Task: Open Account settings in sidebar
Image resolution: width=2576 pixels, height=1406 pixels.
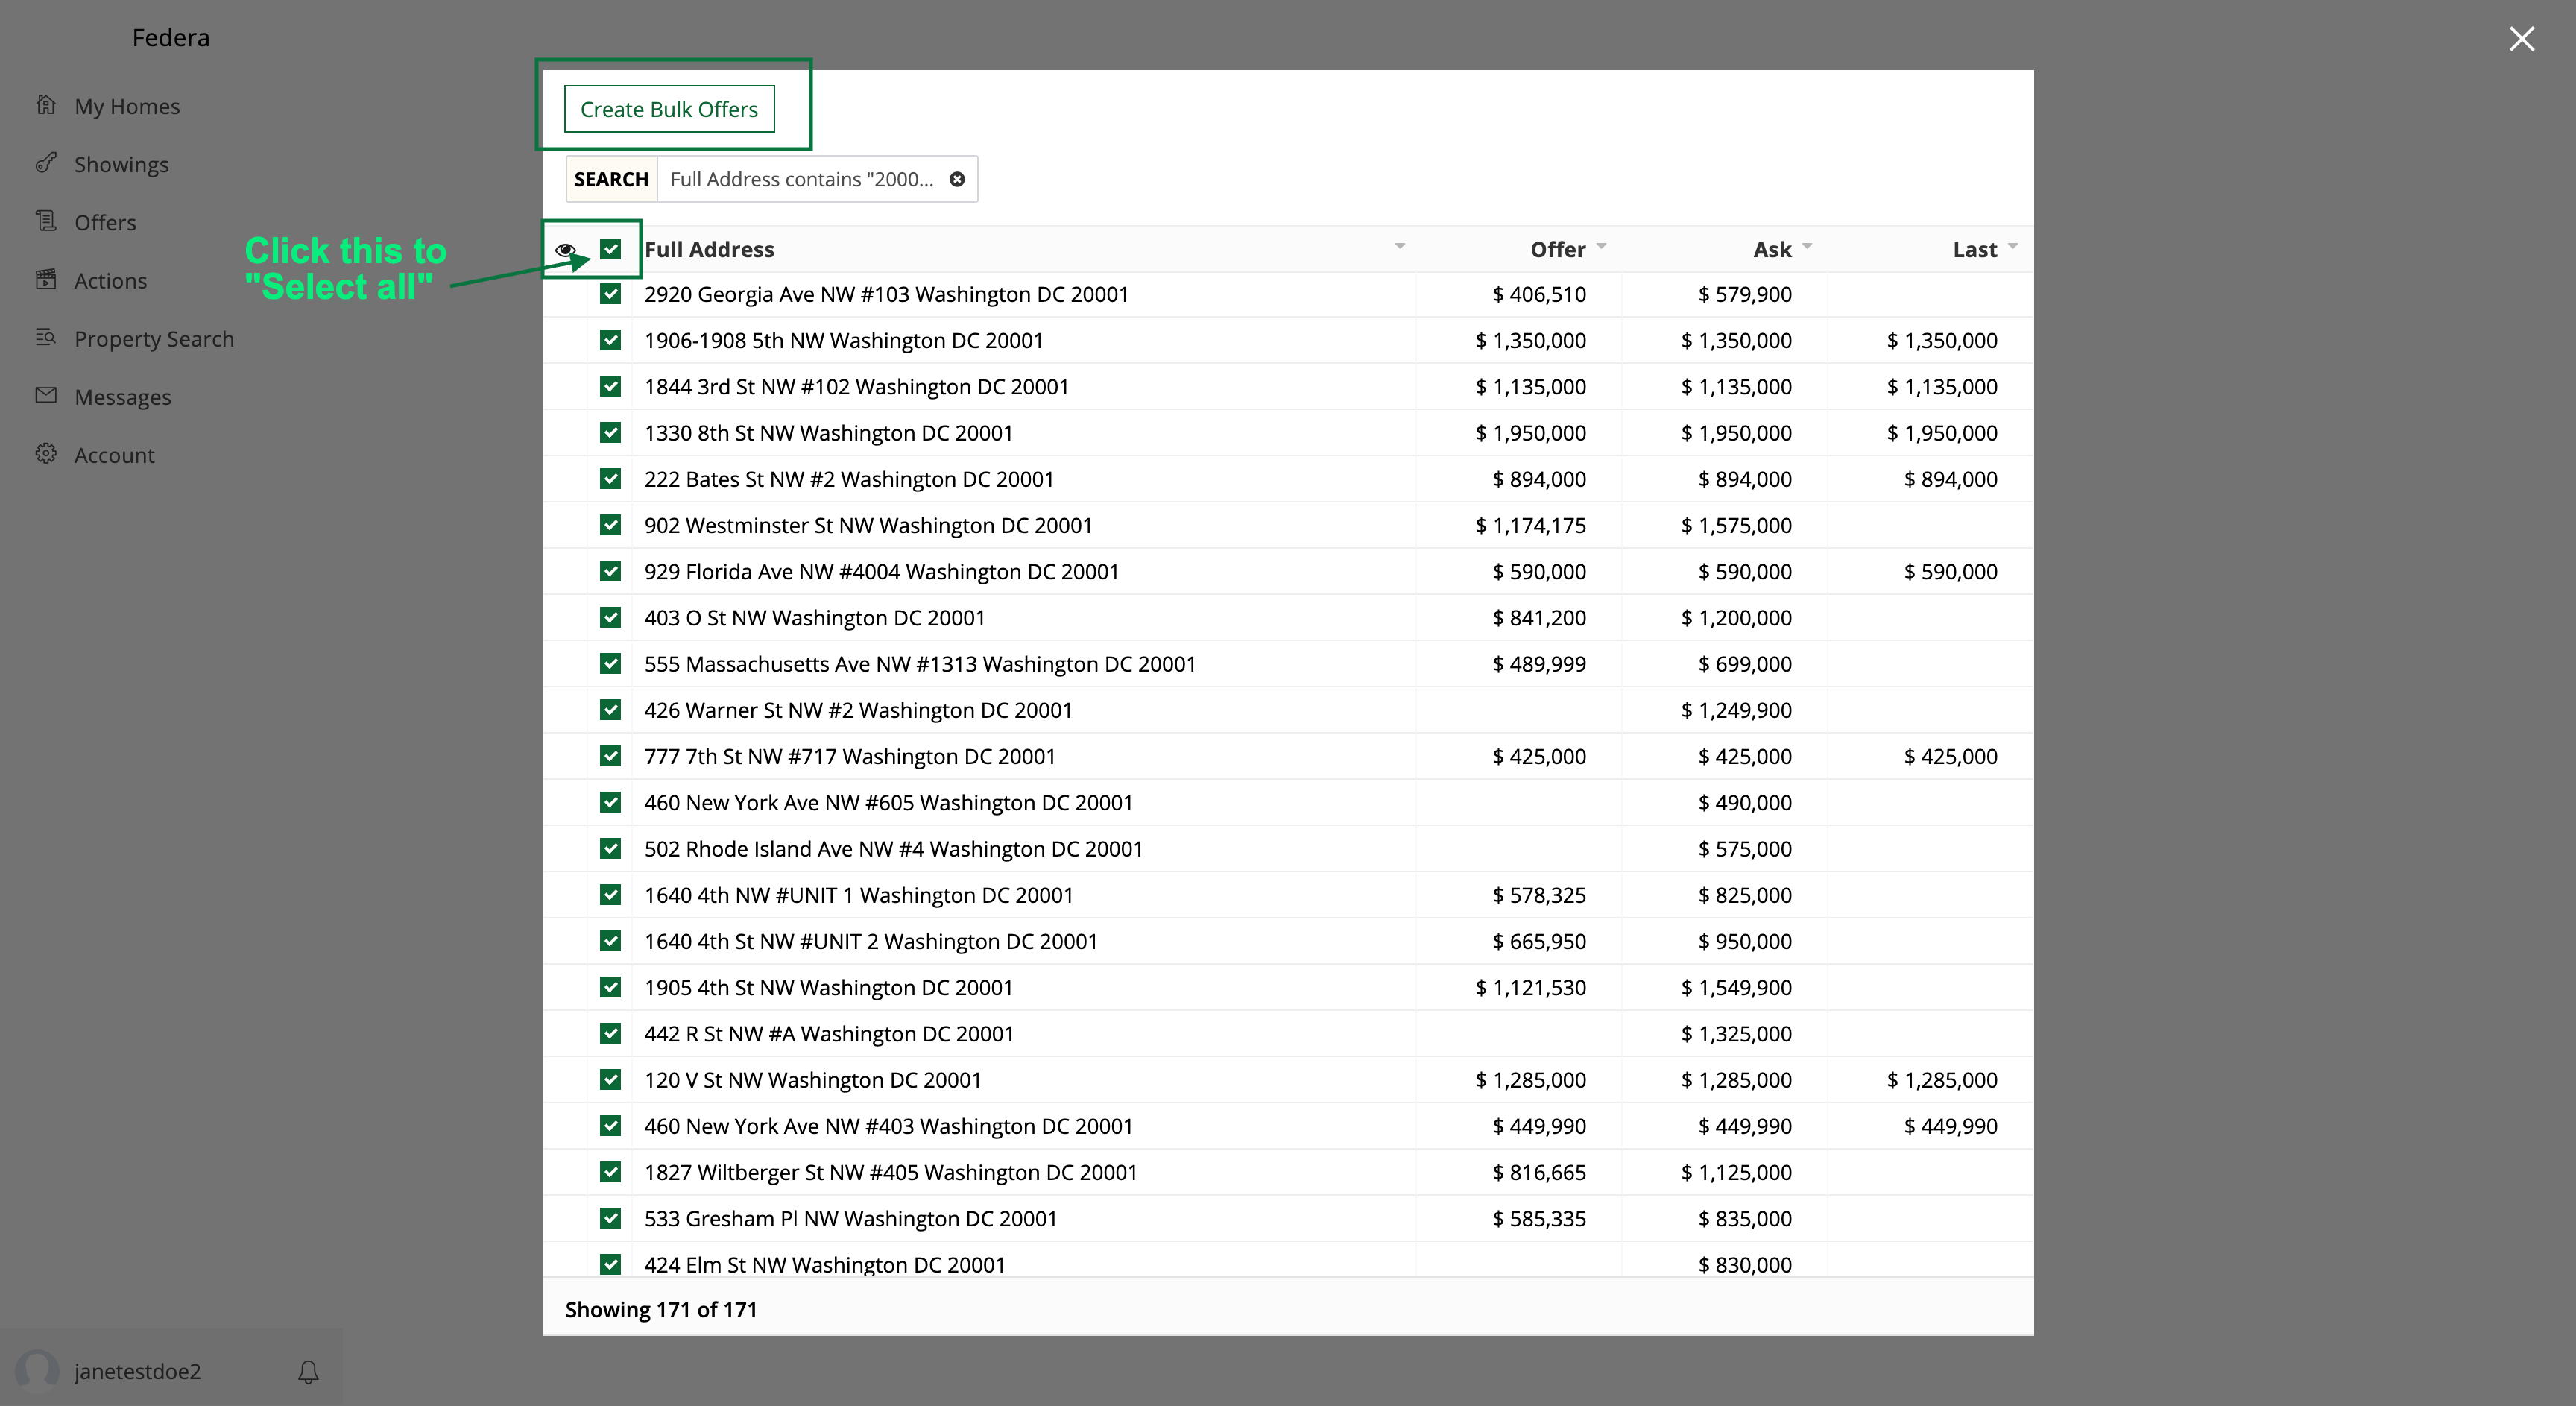Action: pyautogui.click(x=114, y=455)
